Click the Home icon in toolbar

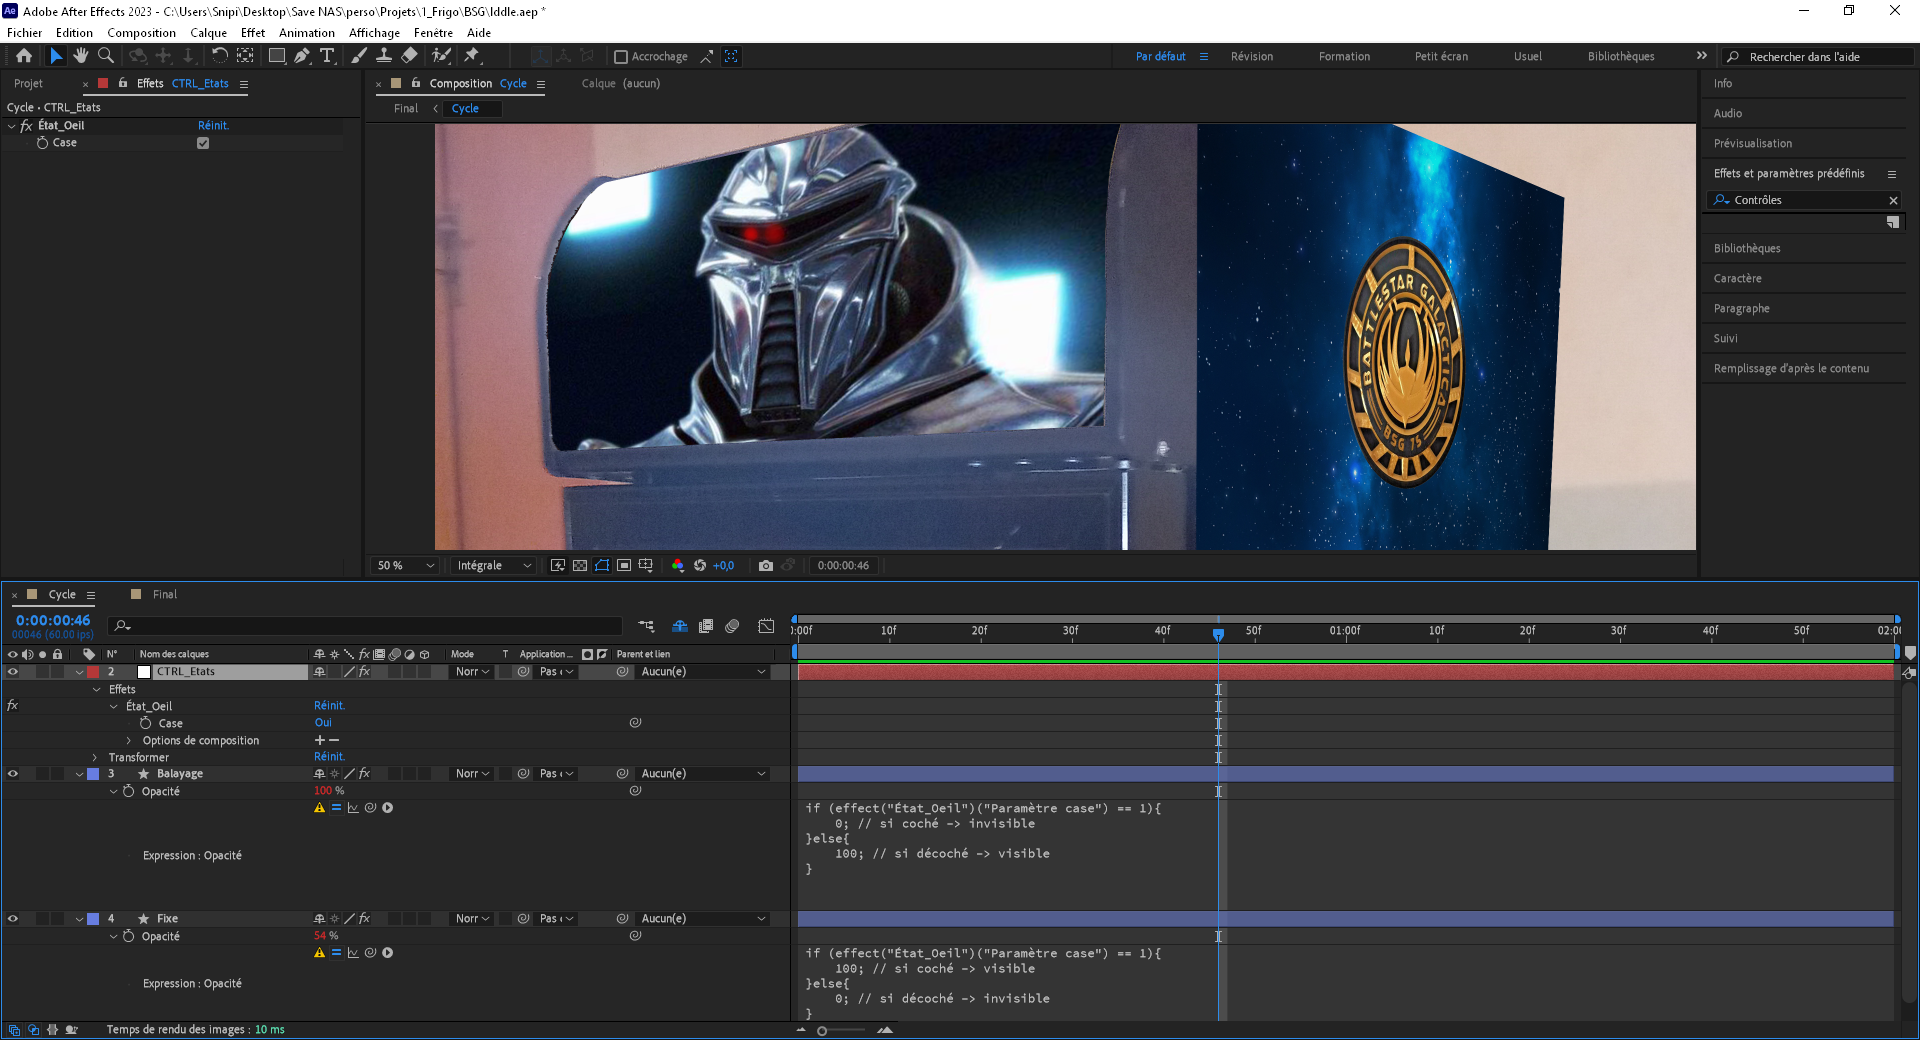click(24, 56)
